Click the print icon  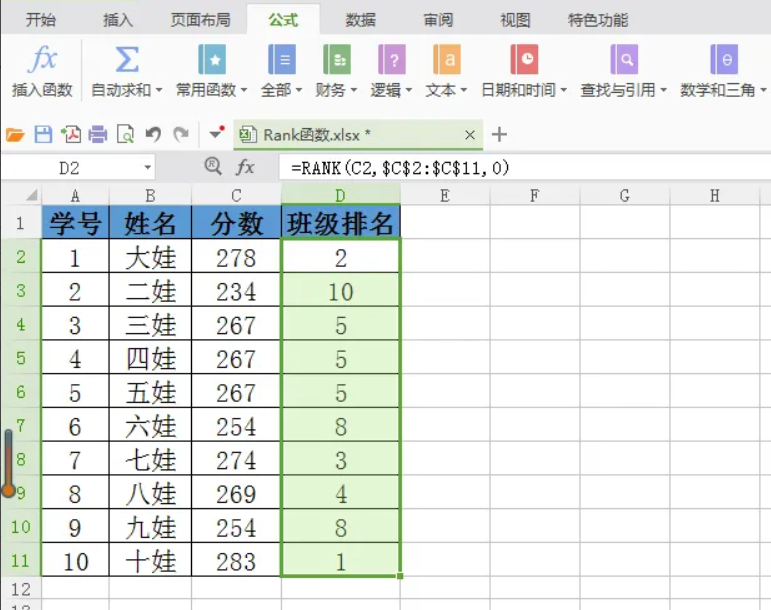98,134
